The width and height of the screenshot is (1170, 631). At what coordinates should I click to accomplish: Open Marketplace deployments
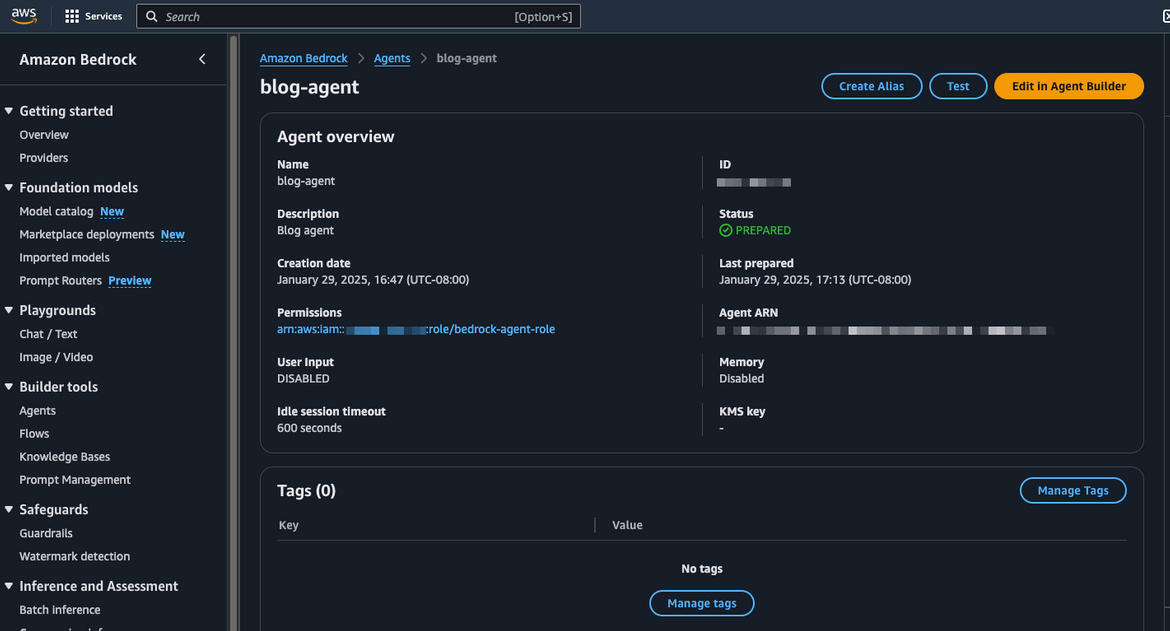tap(87, 234)
